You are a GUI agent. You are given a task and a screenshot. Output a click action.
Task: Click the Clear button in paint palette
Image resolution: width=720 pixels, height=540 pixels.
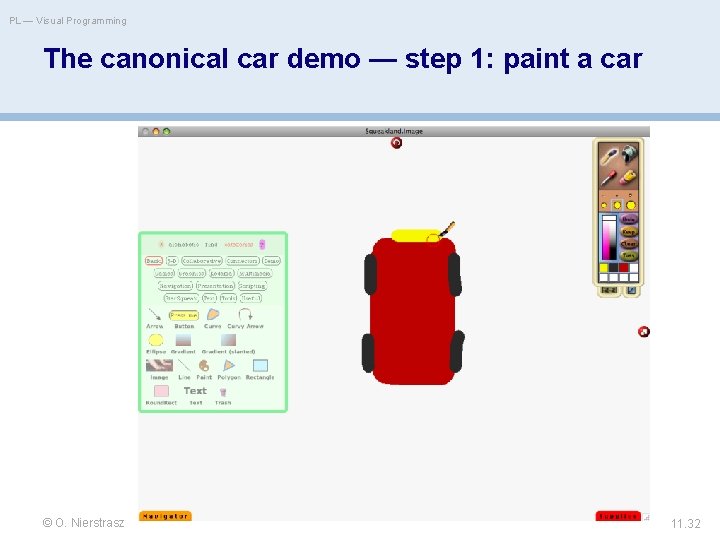[629, 243]
